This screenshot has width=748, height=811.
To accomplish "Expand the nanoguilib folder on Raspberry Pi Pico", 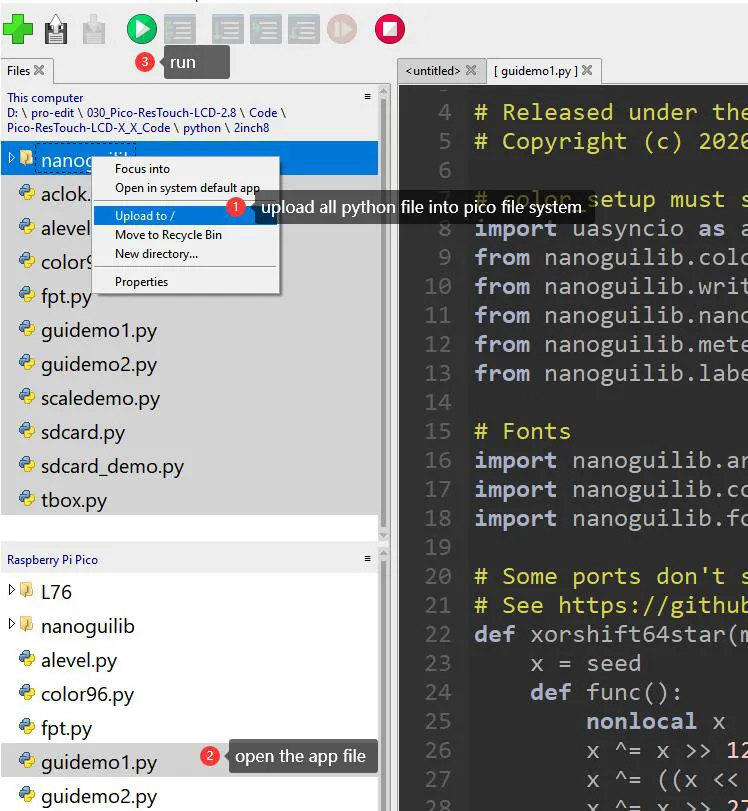I will tap(11, 624).
